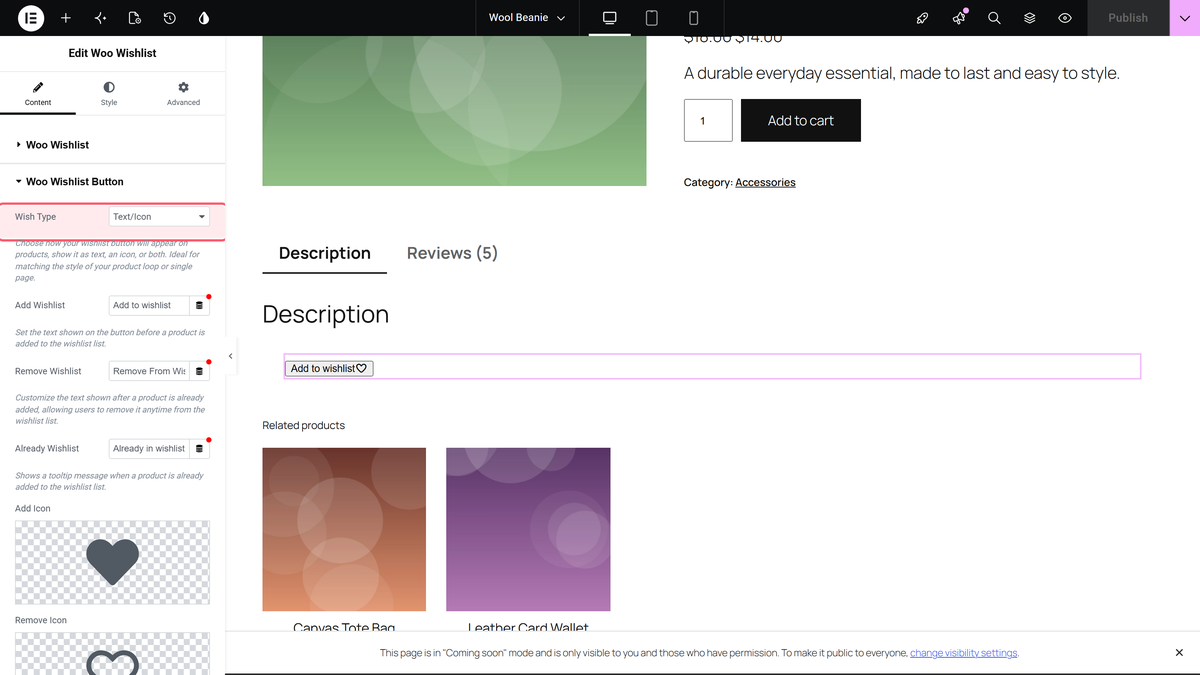Image resolution: width=1200 pixels, height=675 pixels.
Task: Select the Add Icon heart thumbnail
Action: click(112, 562)
